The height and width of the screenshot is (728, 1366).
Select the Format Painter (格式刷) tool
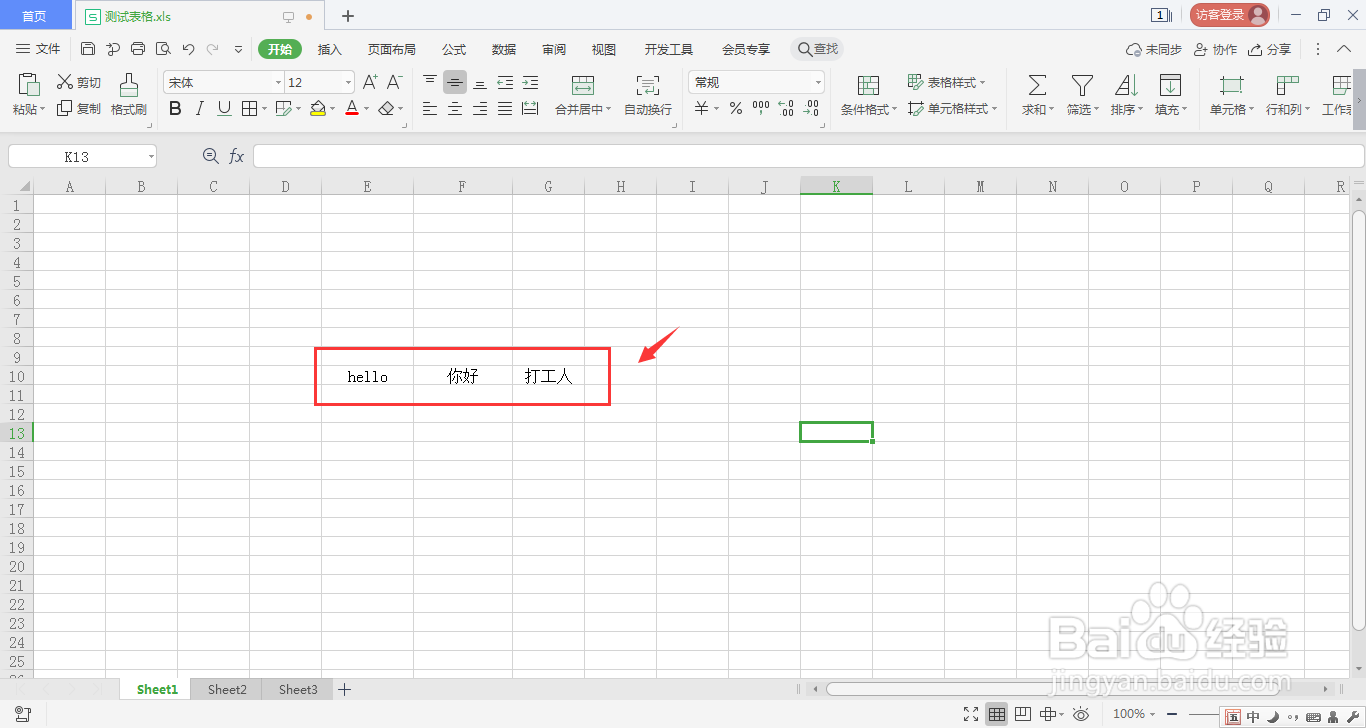pyautogui.click(x=128, y=96)
